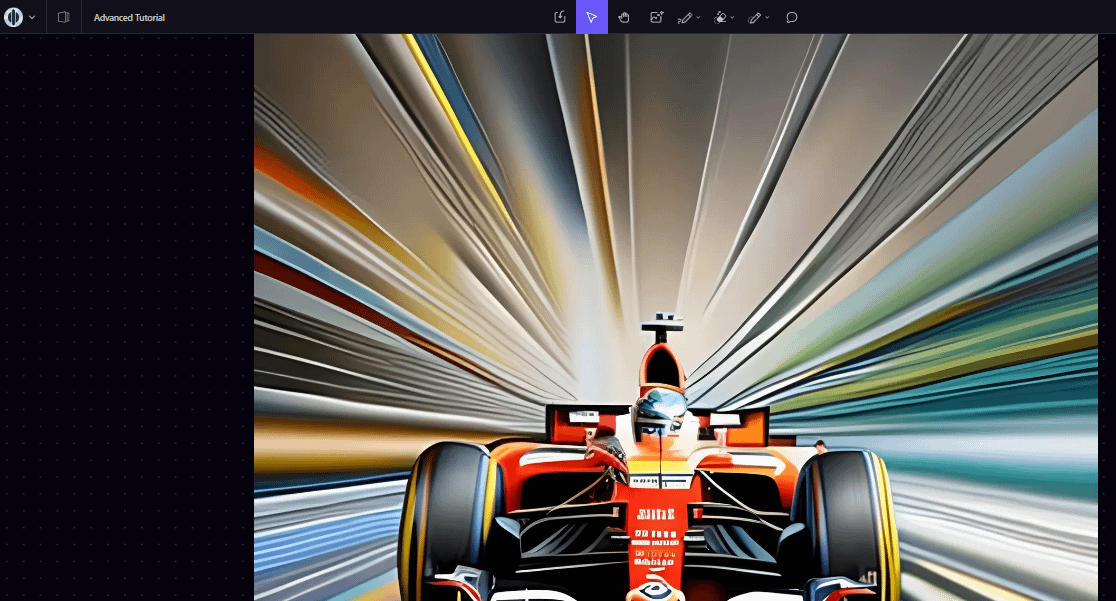
Task: Open the app logo main menu
Action: [x=14, y=17]
